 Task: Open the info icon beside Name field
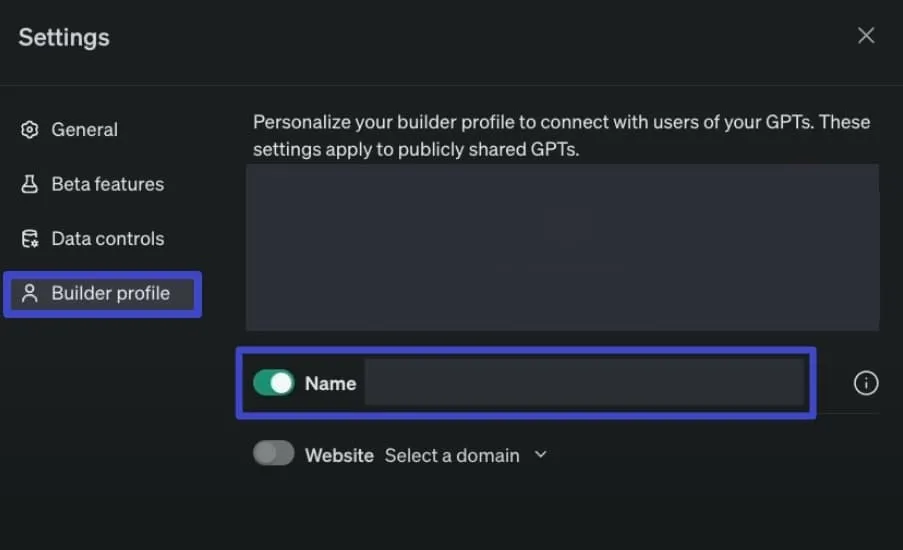click(x=866, y=383)
